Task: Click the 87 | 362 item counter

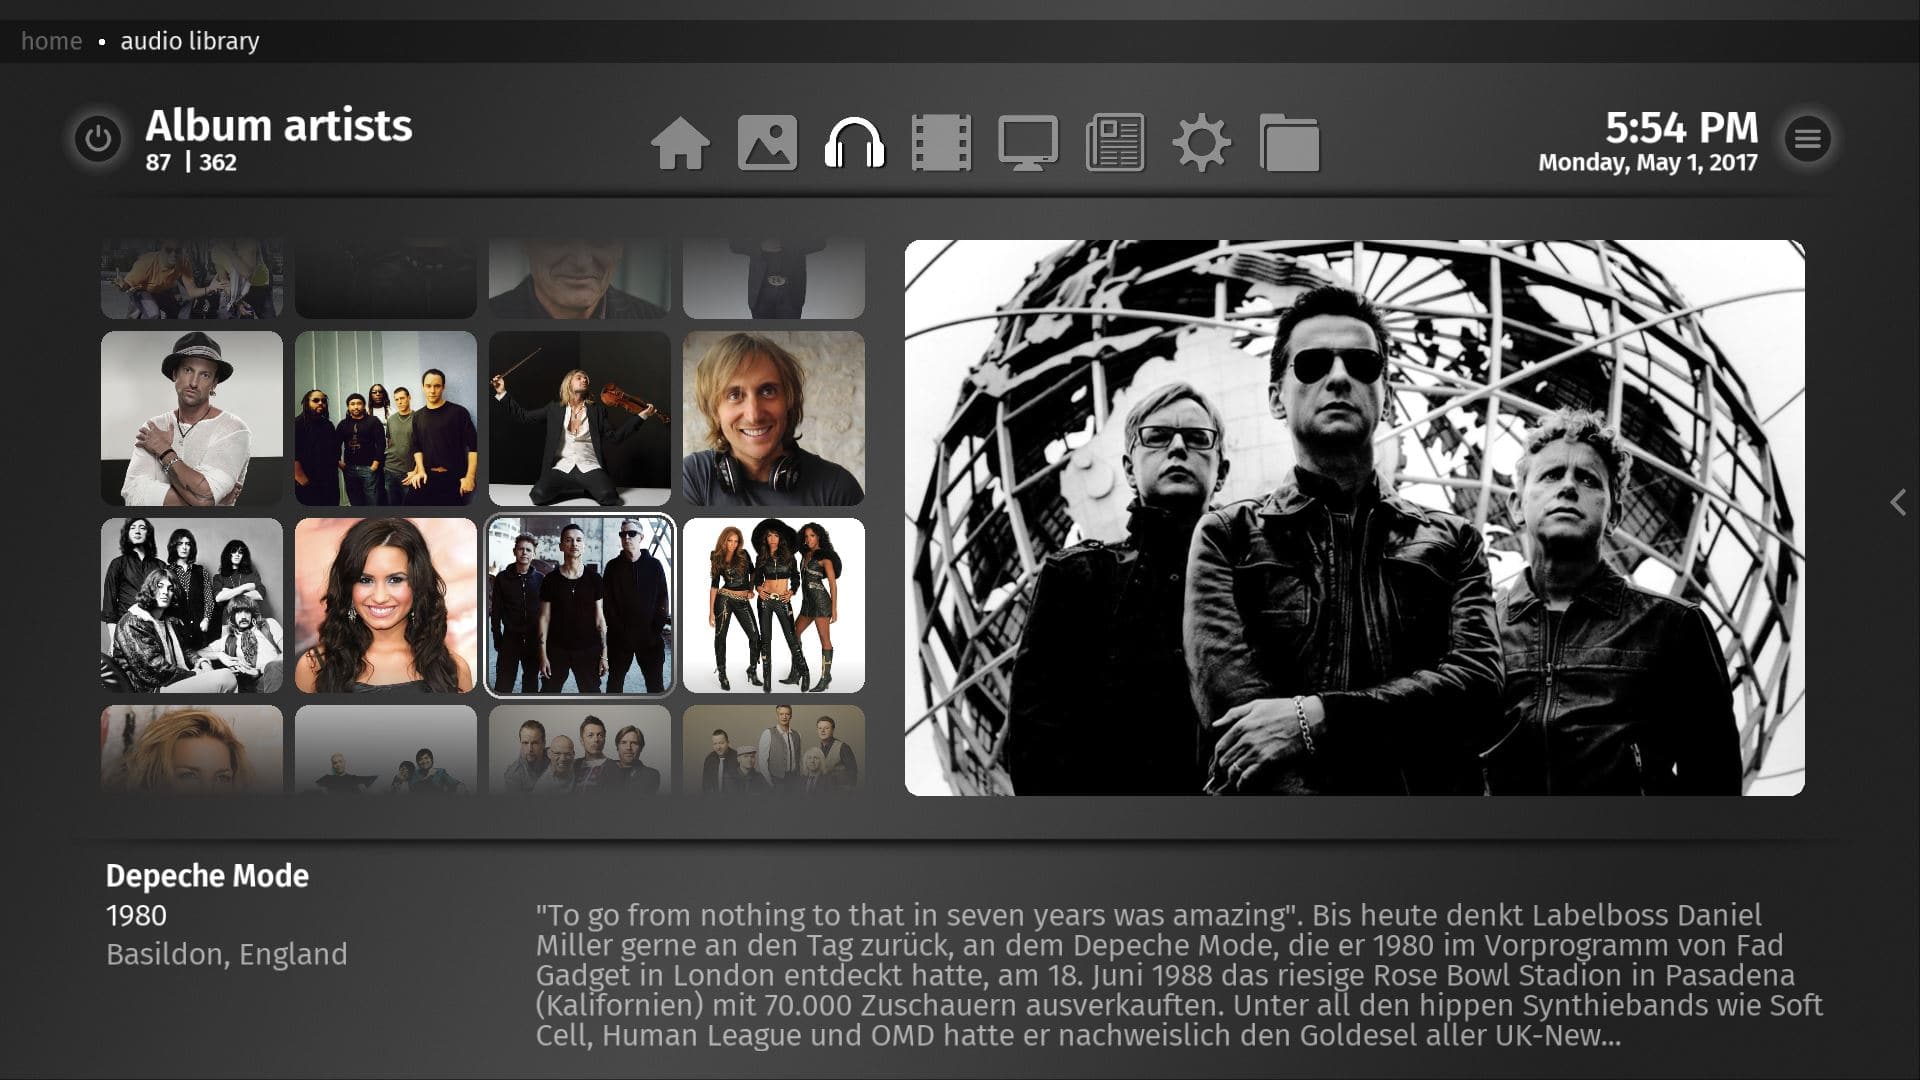Action: [191, 162]
